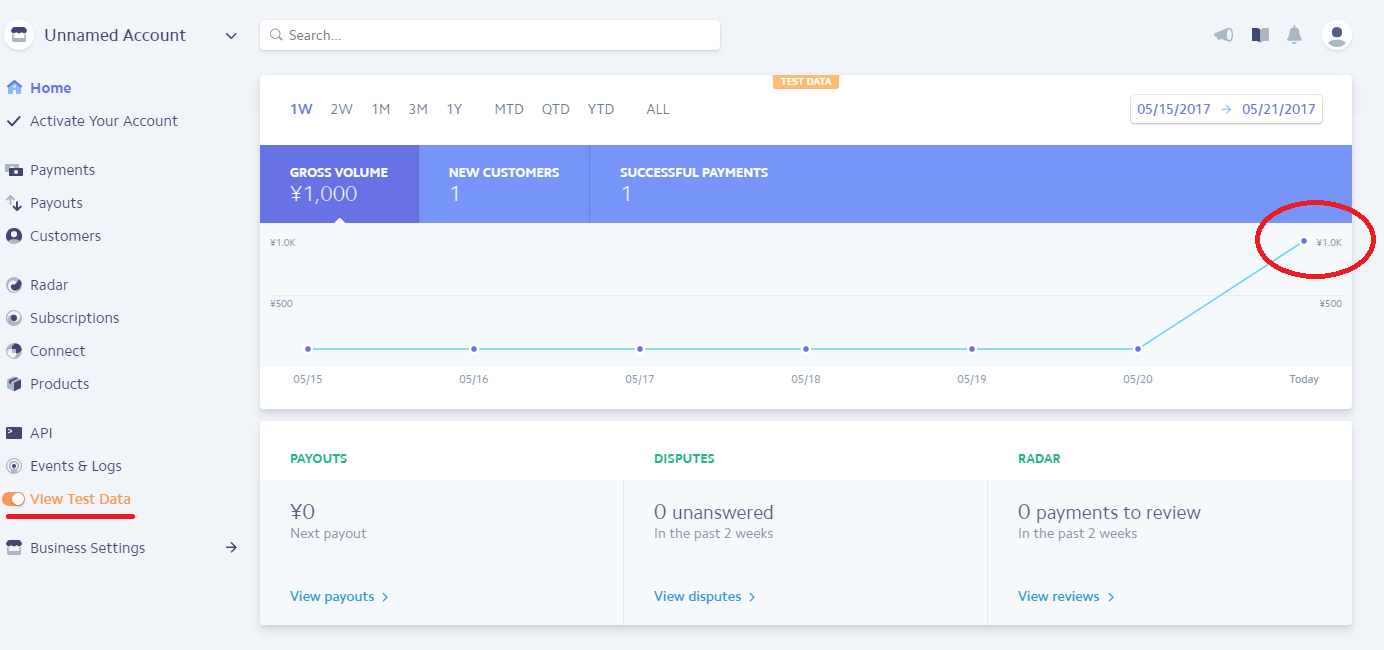Select the Customers sidebar icon
1384x650 pixels.
point(14,236)
